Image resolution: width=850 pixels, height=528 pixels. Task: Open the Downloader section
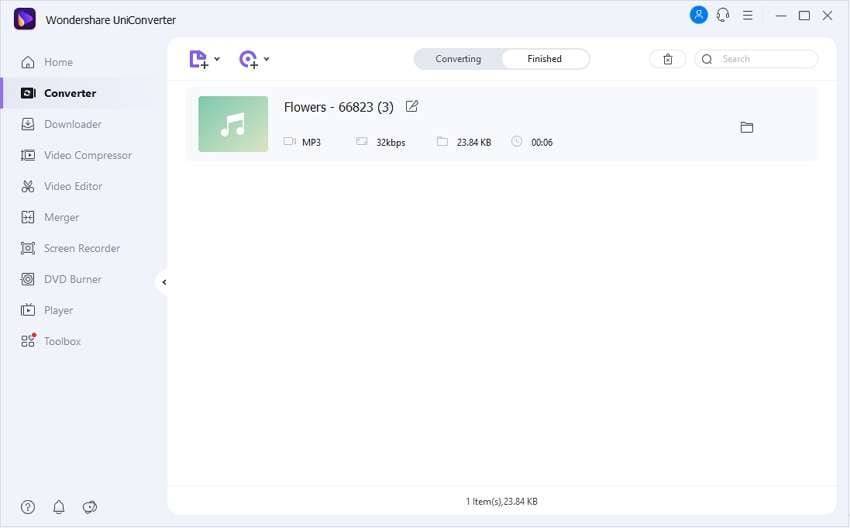[x=72, y=124]
